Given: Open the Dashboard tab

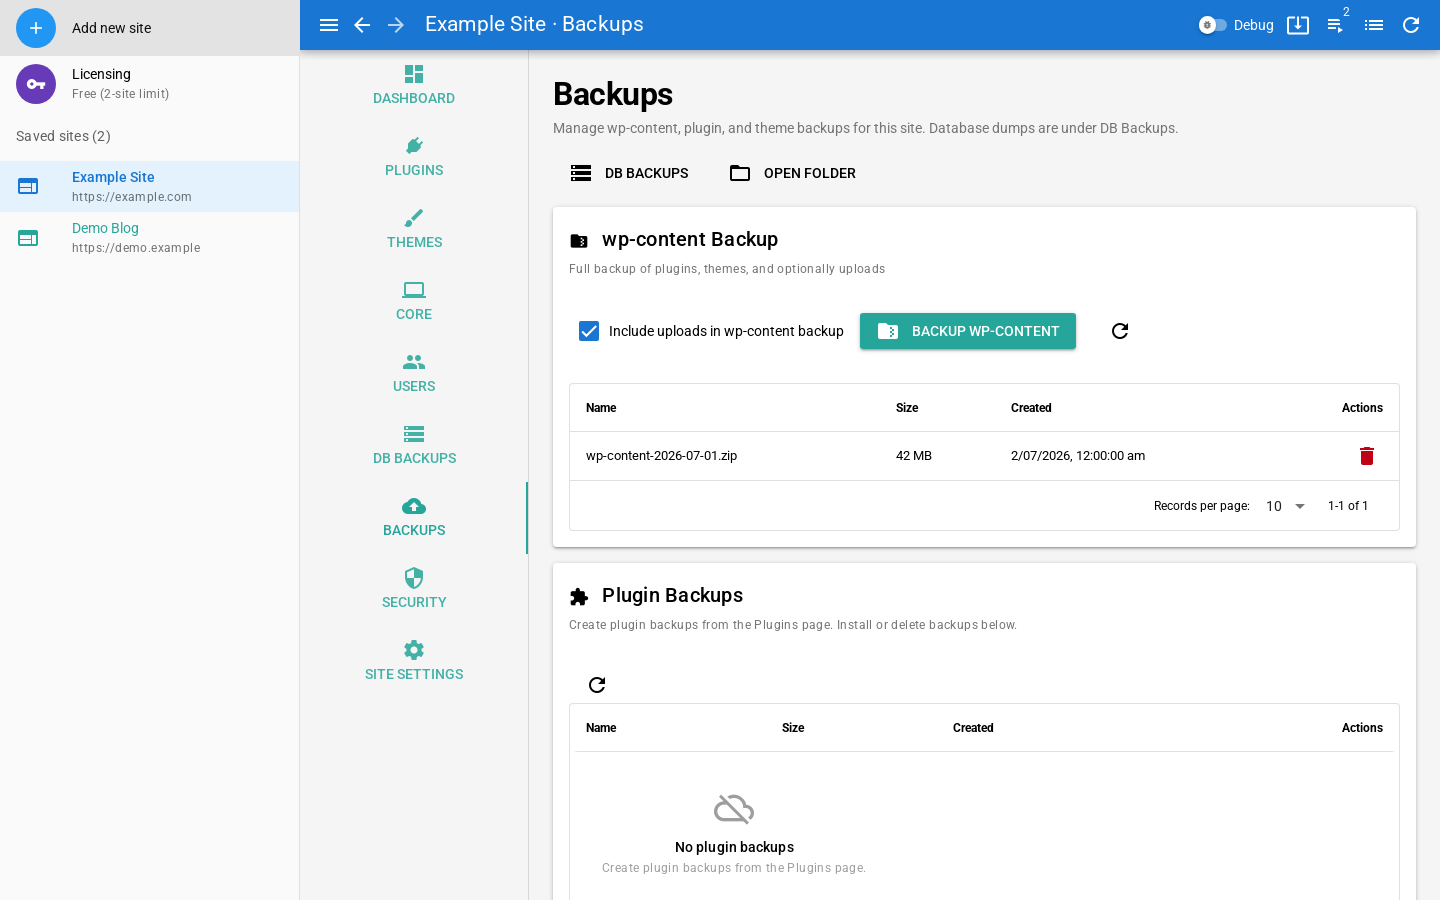Looking at the screenshot, I should pos(414,86).
